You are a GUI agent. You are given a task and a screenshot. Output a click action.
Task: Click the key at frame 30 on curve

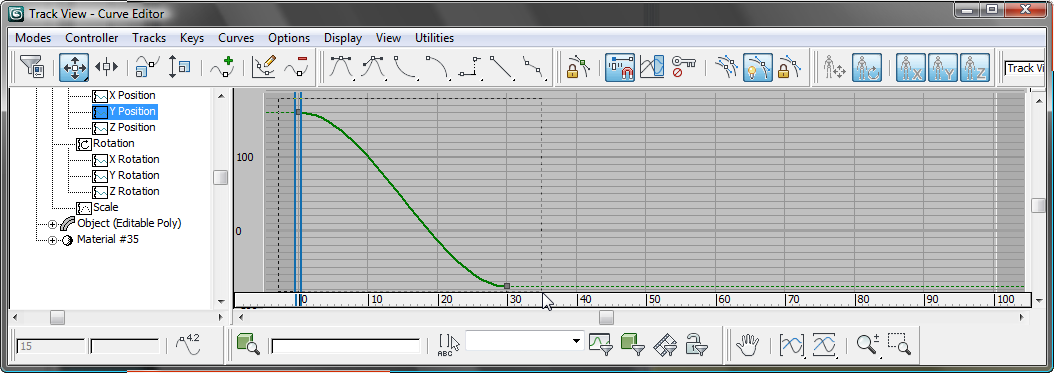coord(507,286)
